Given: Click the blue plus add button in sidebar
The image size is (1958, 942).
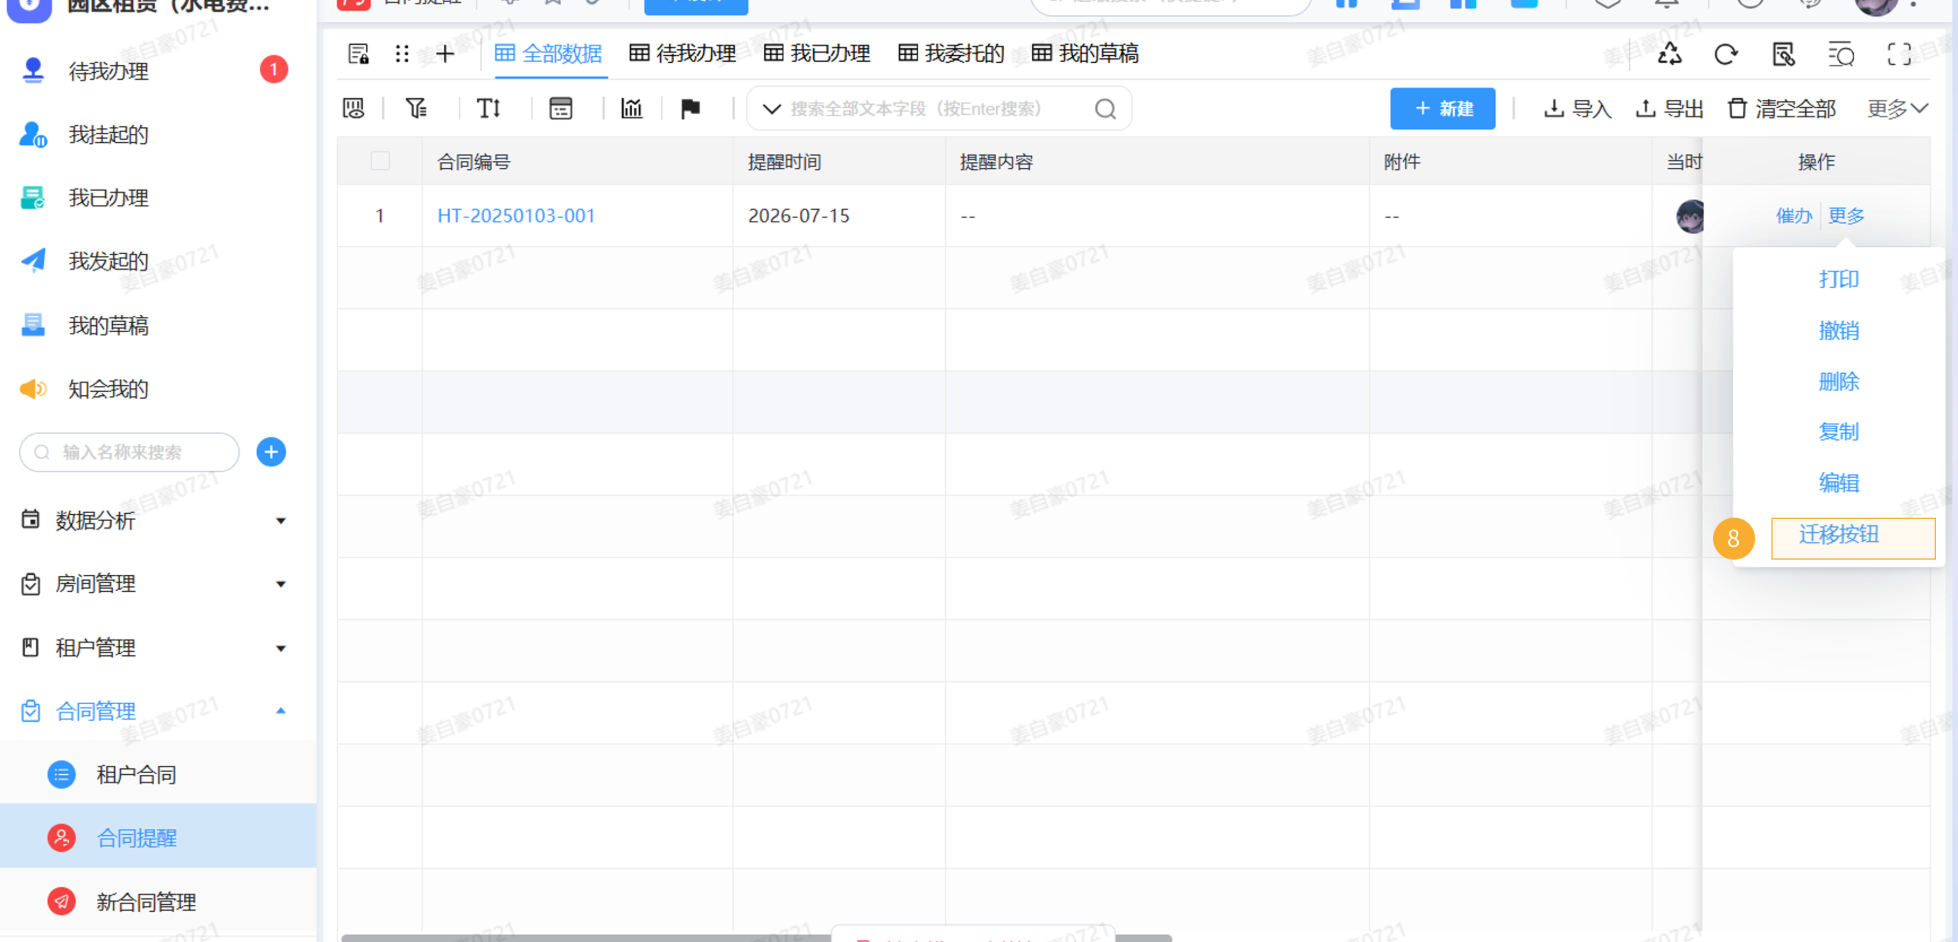Looking at the screenshot, I should point(271,452).
